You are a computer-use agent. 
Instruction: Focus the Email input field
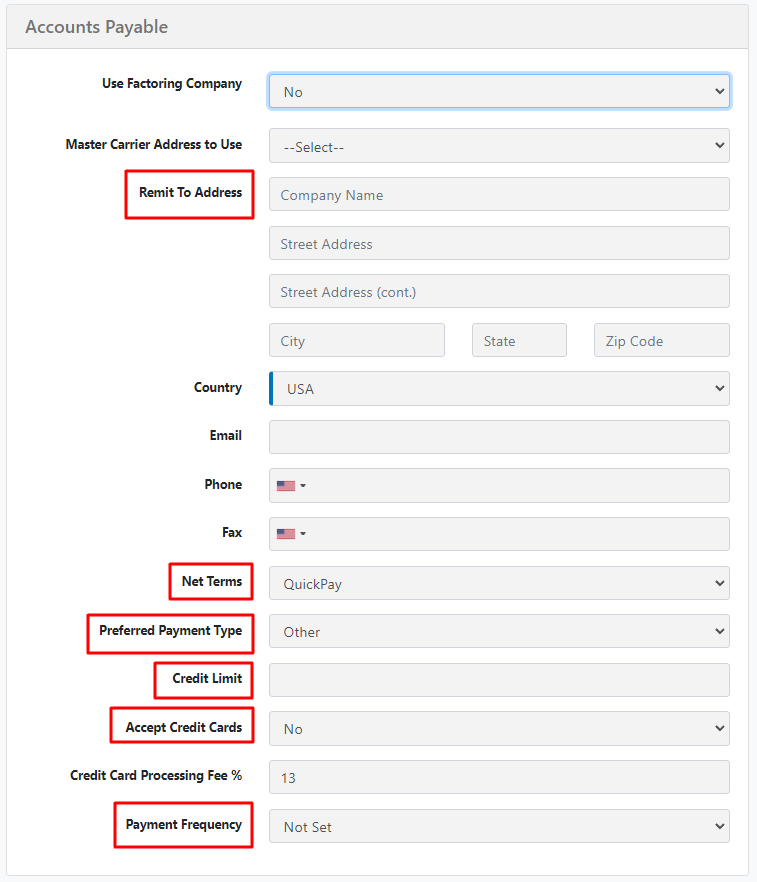(x=499, y=437)
